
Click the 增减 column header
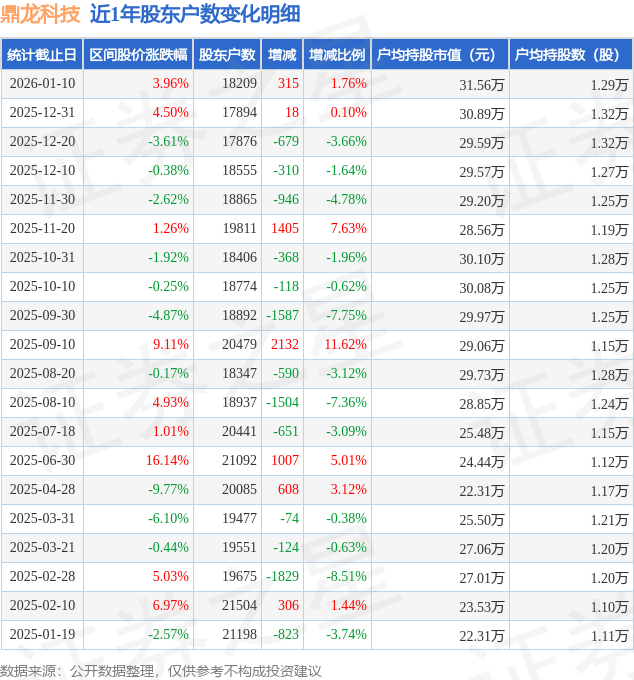[x=282, y=55]
